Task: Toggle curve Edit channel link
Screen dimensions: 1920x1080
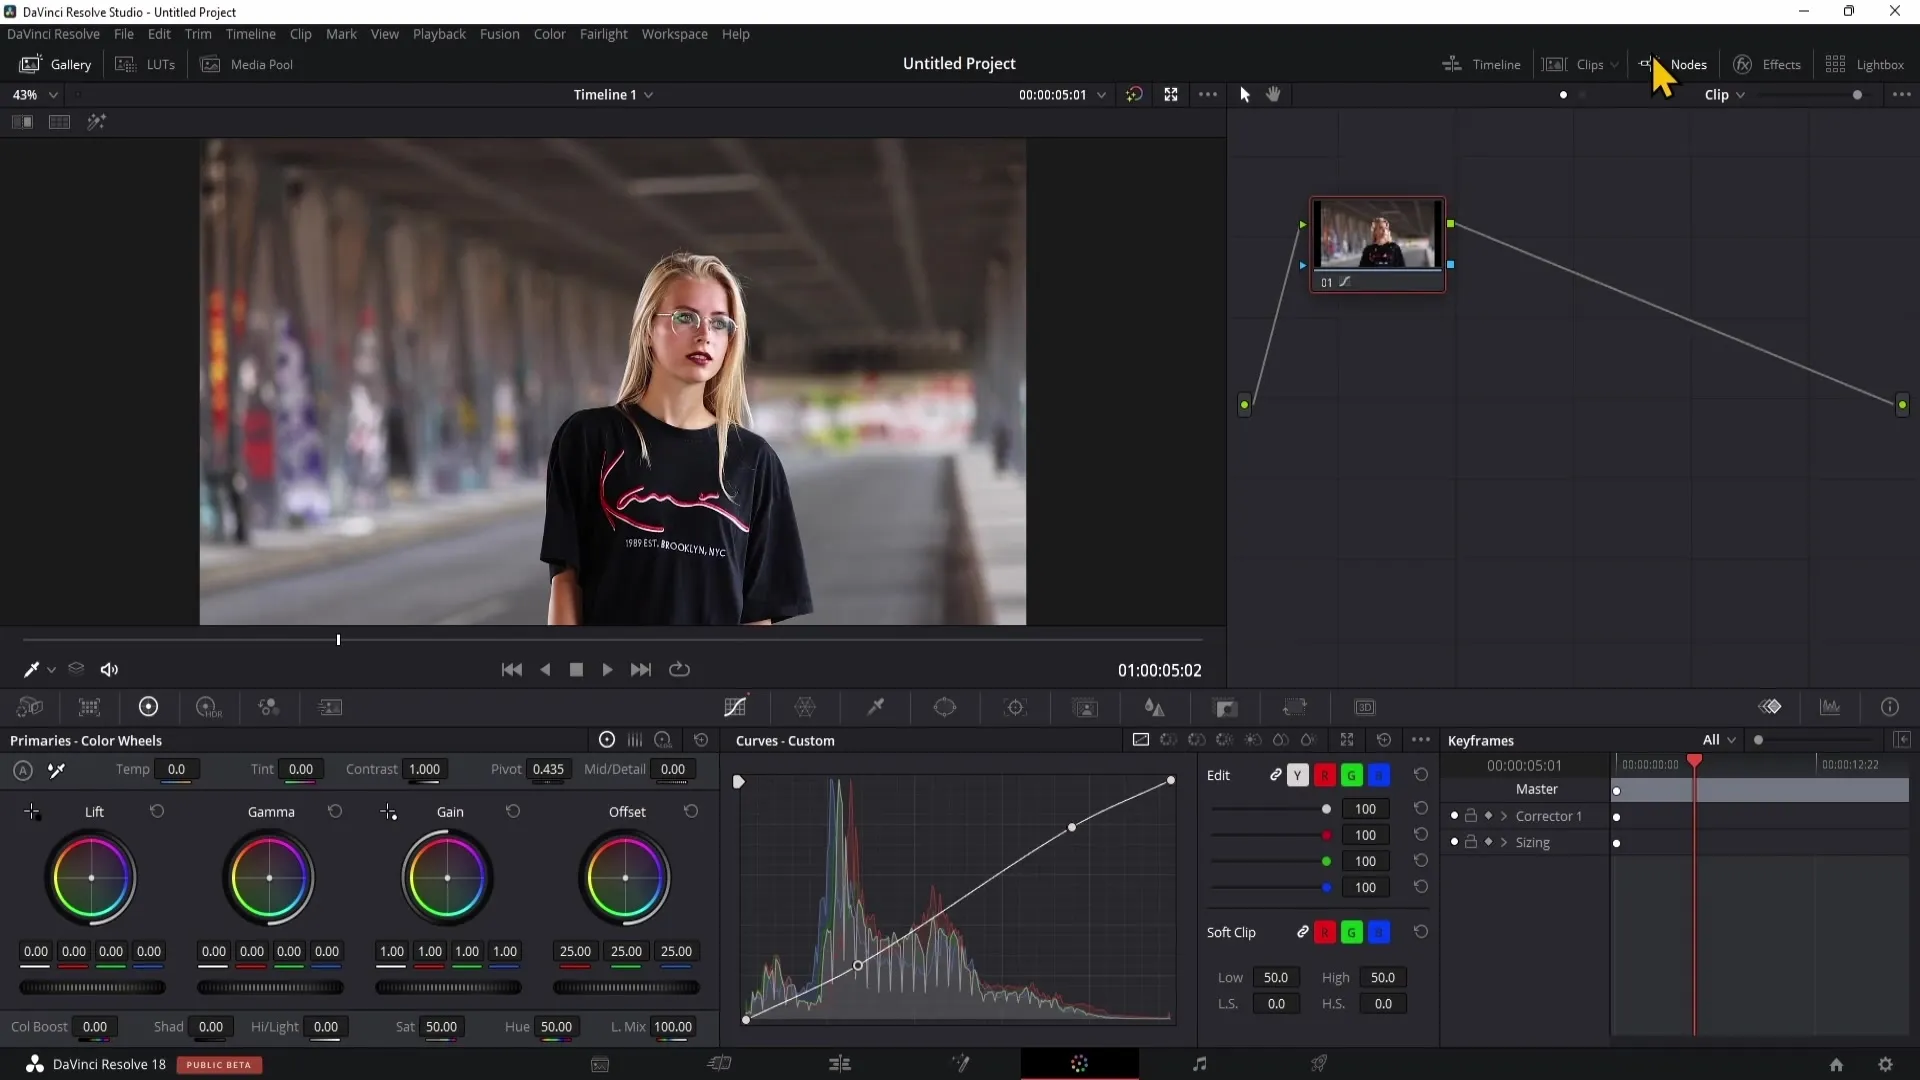Action: [x=1276, y=775]
